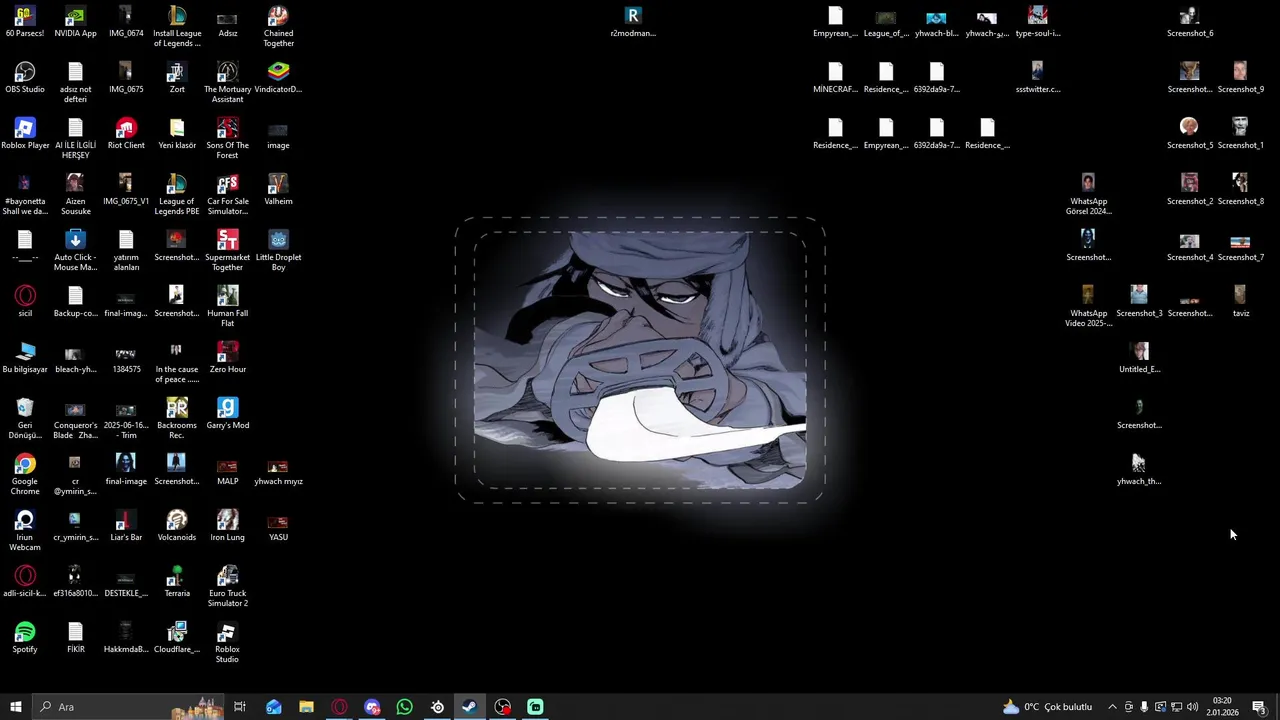1280x720 pixels.
Task: Launch NVIDIA App from the desktop
Action: coord(75,22)
